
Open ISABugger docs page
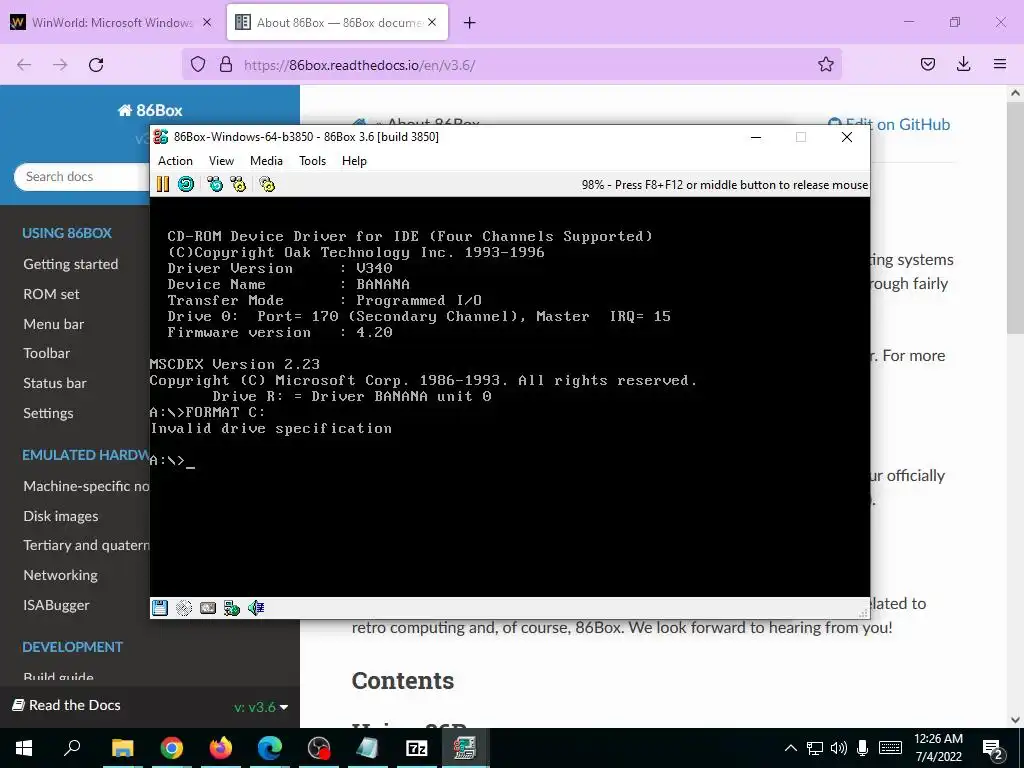[56, 605]
